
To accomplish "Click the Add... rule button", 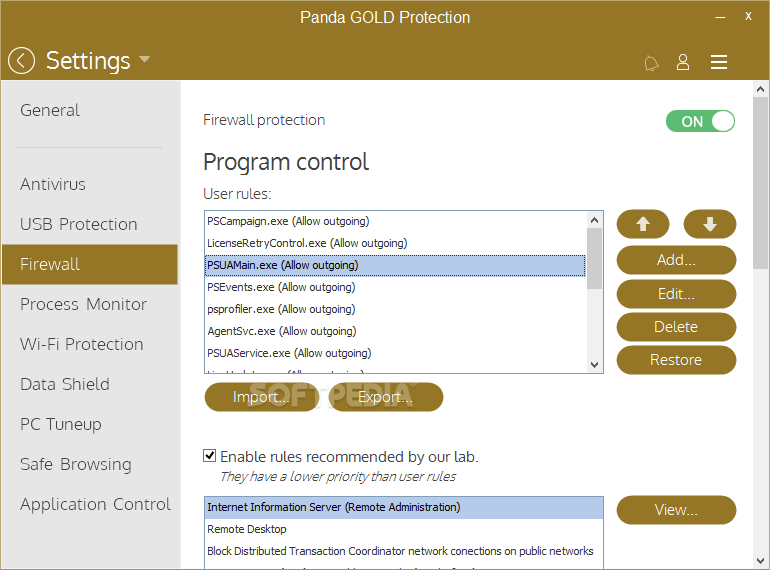I will [x=676, y=260].
